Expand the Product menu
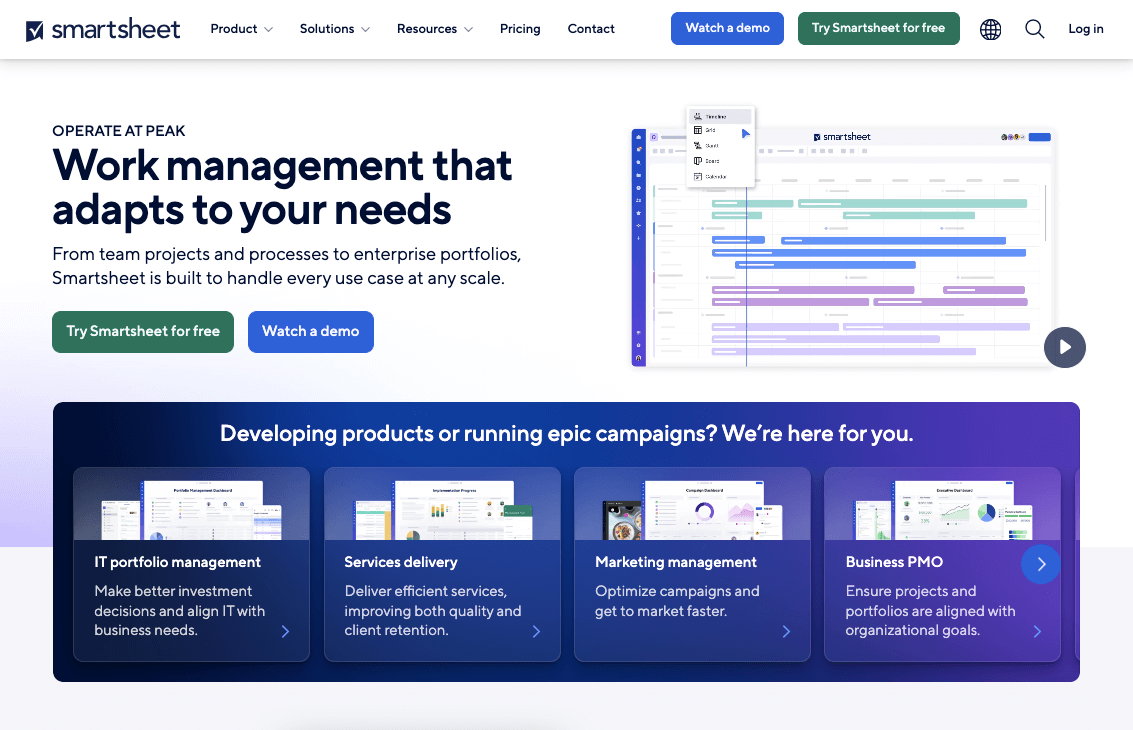 (x=241, y=29)
